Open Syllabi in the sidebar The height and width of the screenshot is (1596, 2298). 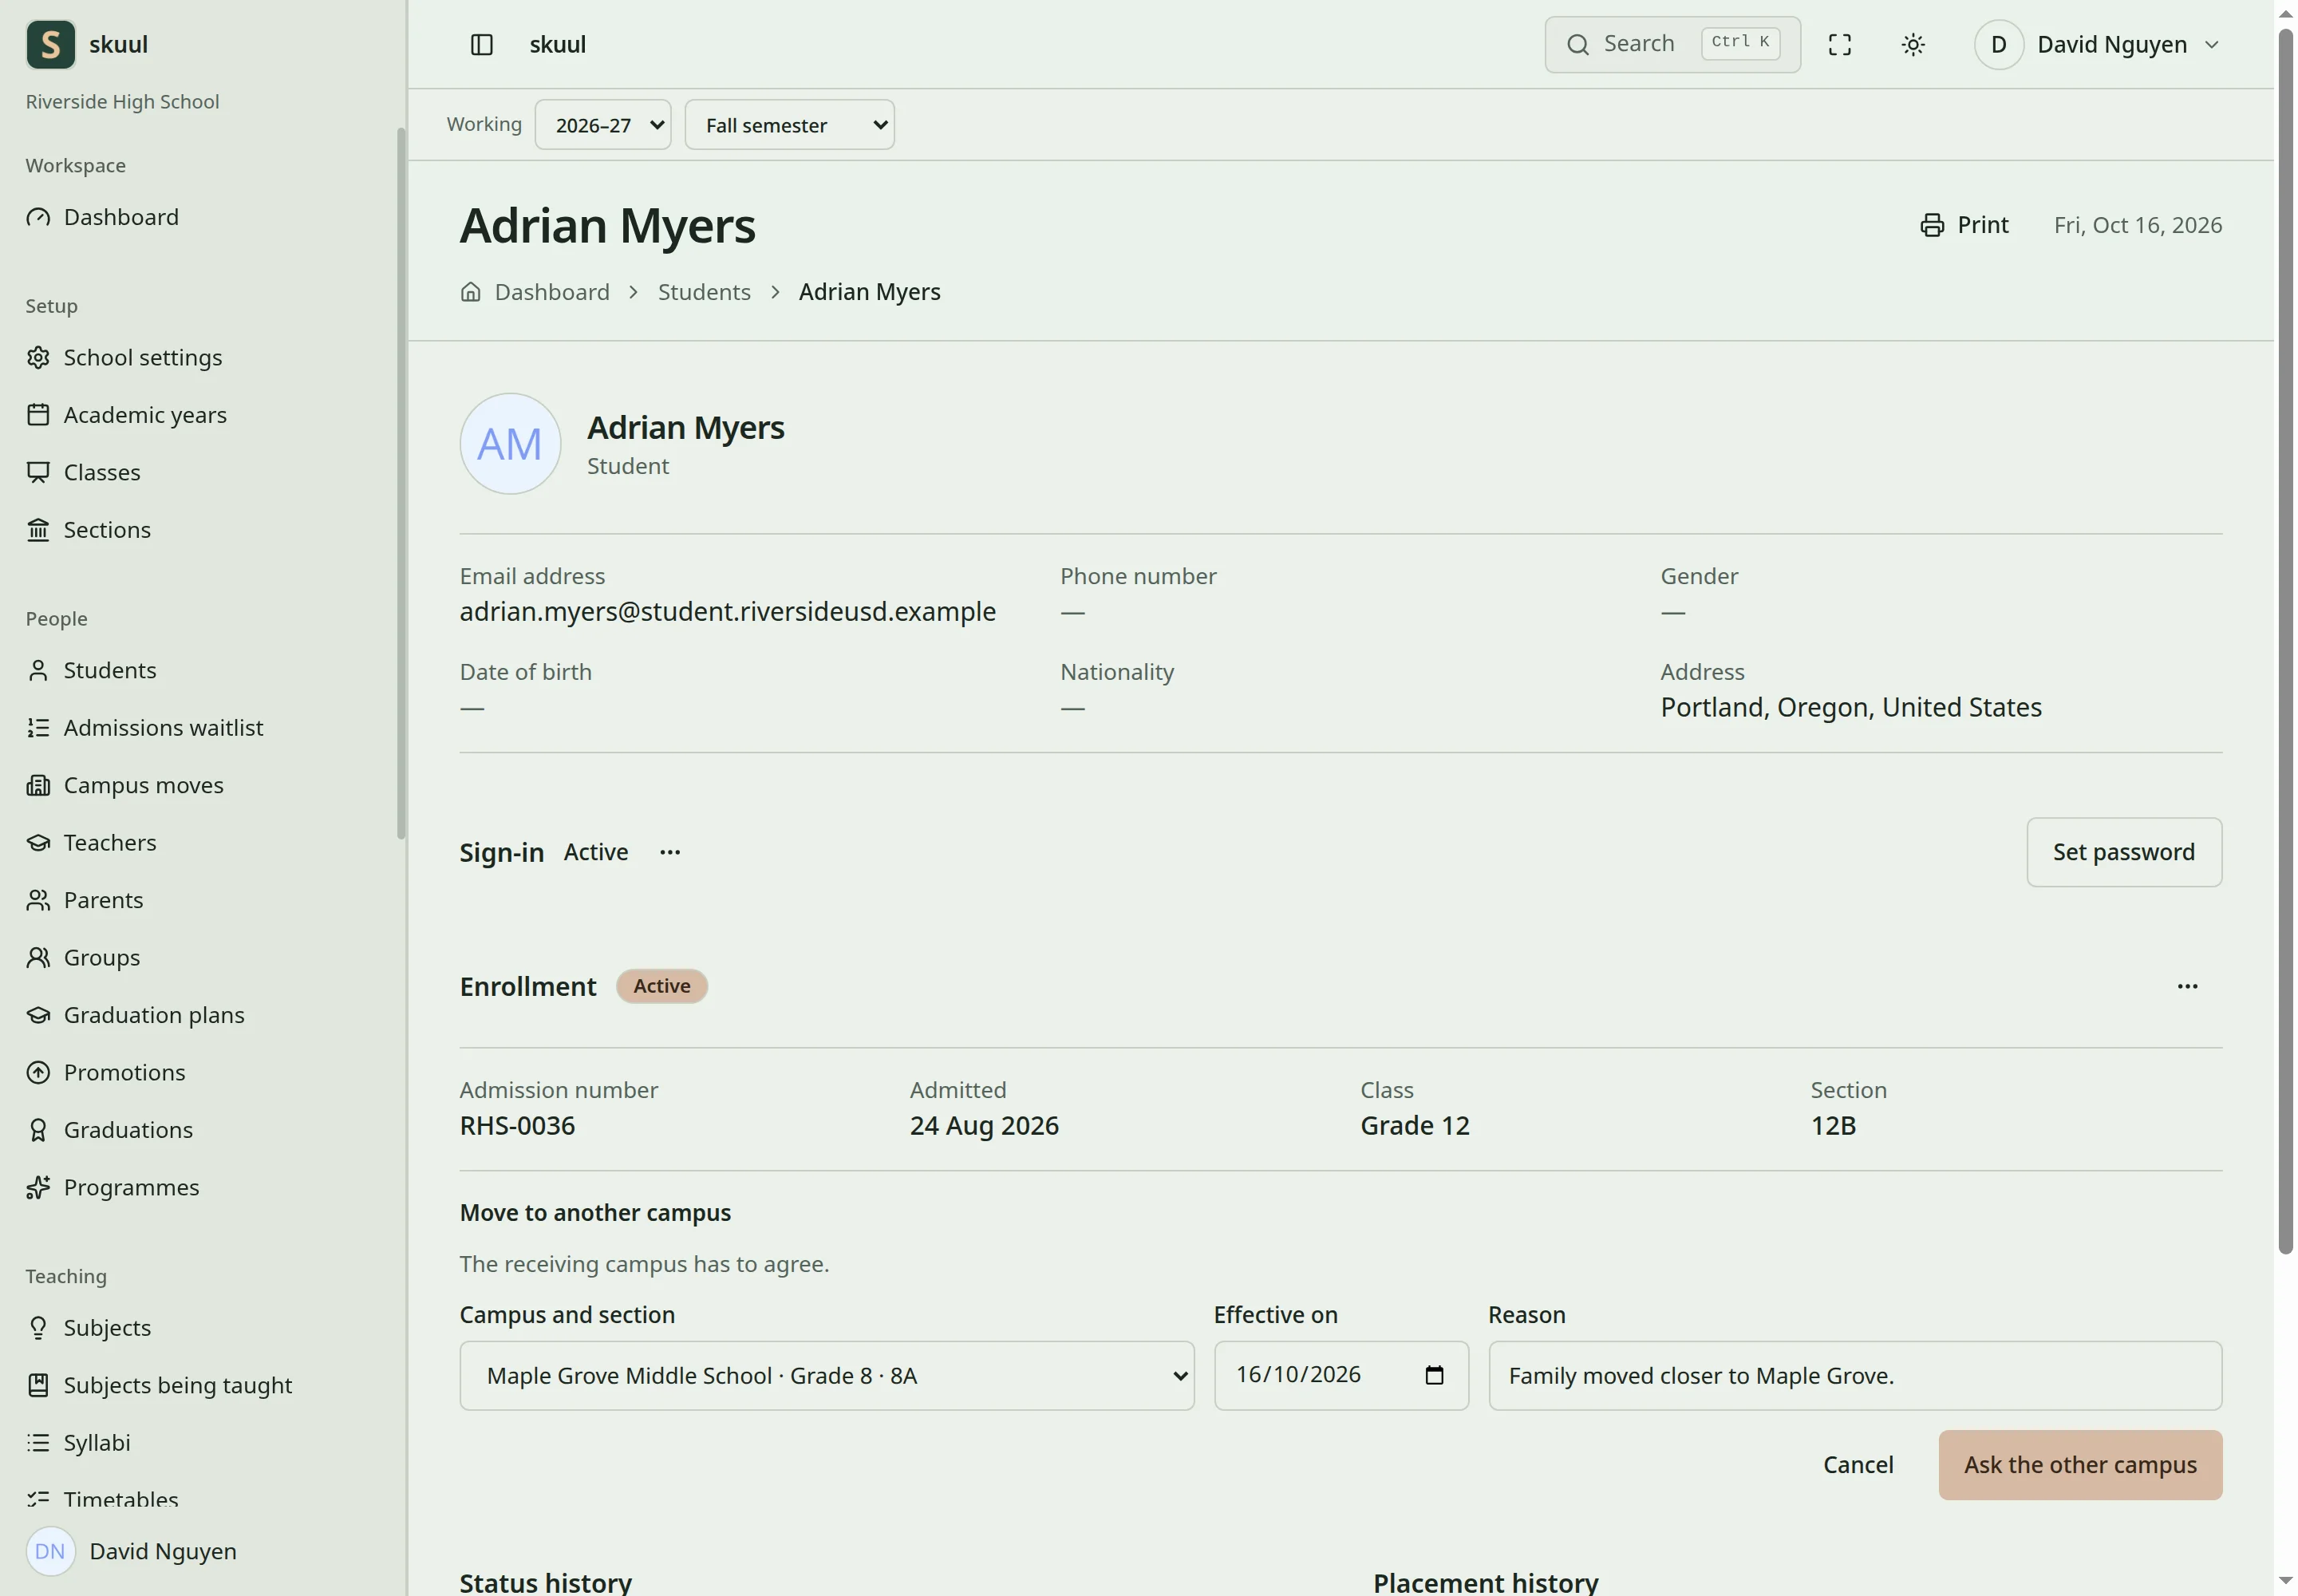[80, 1442]
